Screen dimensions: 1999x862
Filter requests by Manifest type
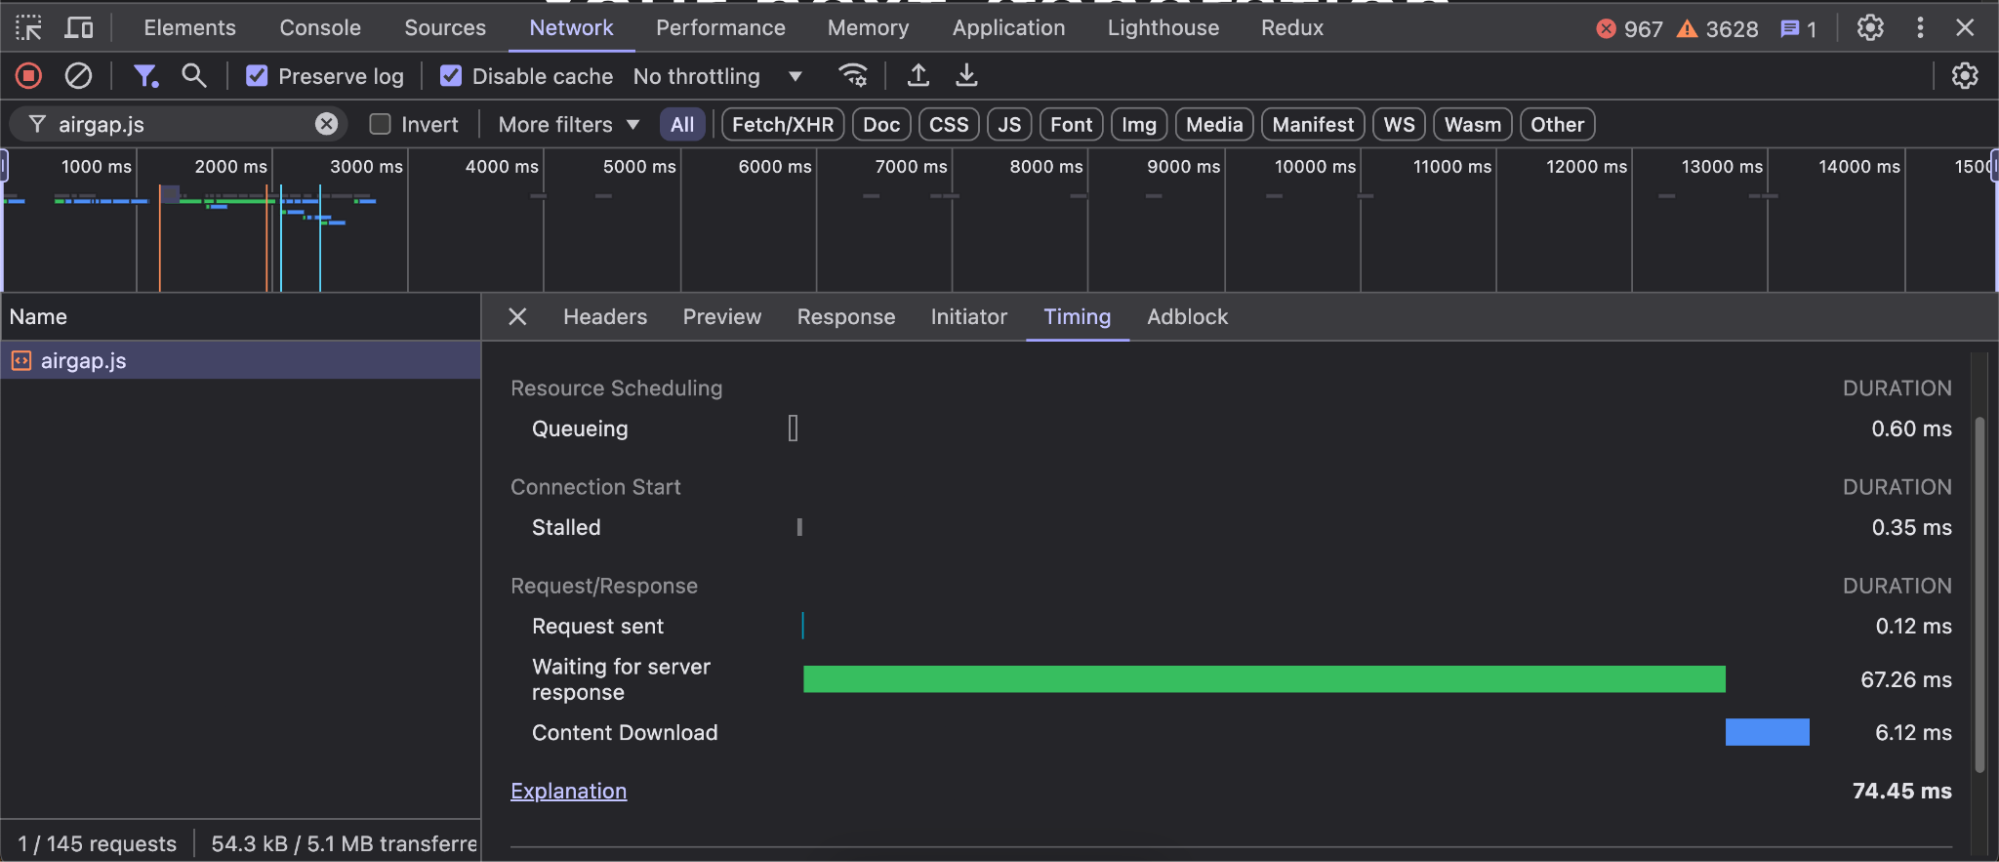1313,124
